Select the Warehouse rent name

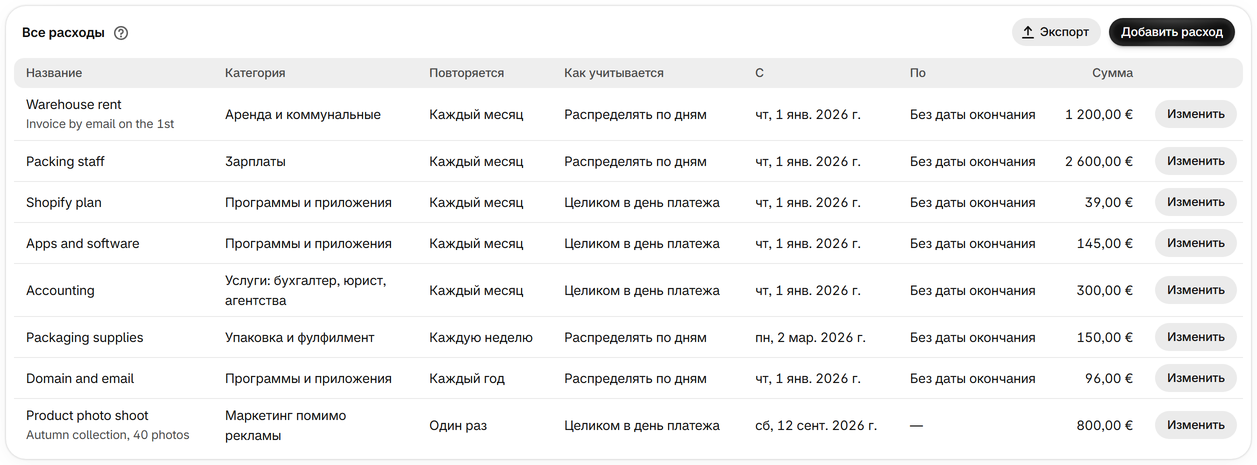[74, 104]
